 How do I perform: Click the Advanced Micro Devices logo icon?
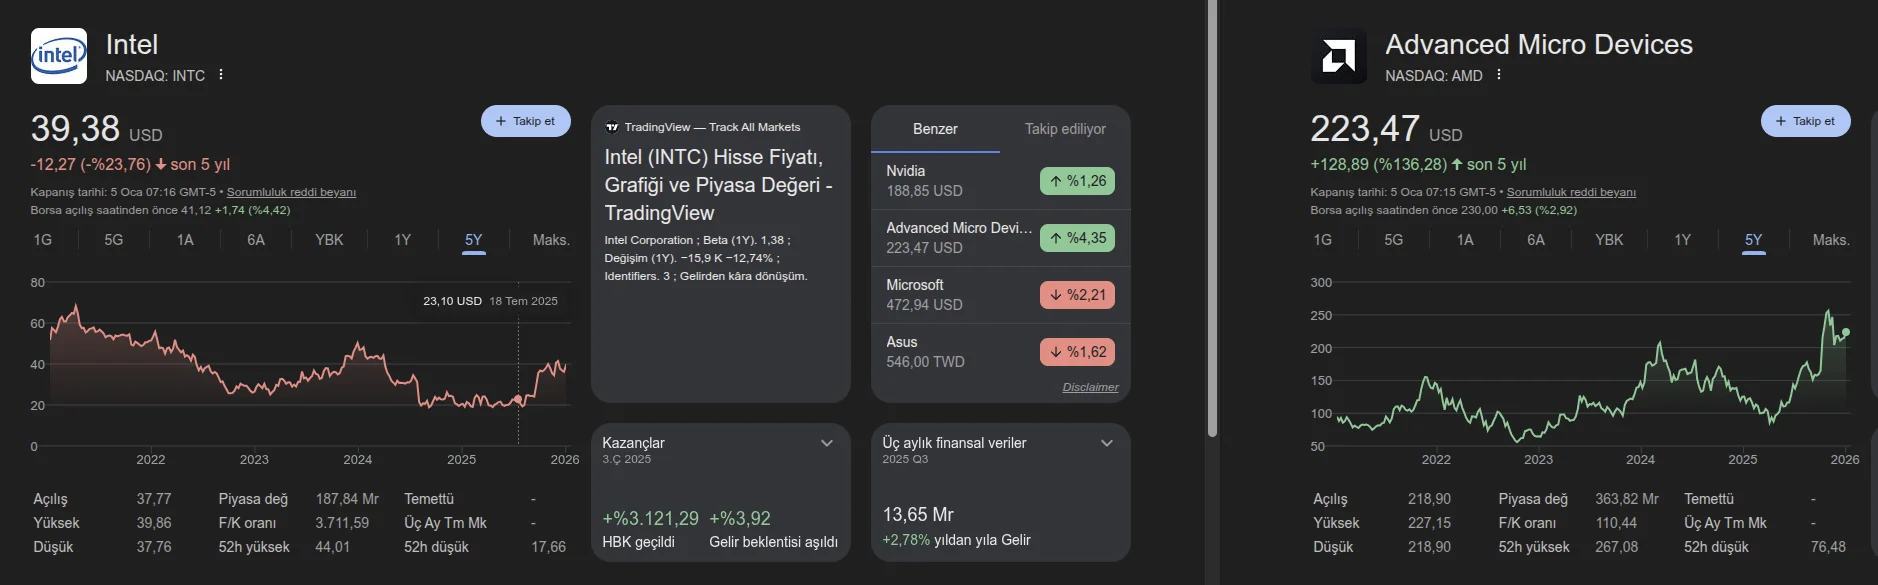coord(1338,56)
